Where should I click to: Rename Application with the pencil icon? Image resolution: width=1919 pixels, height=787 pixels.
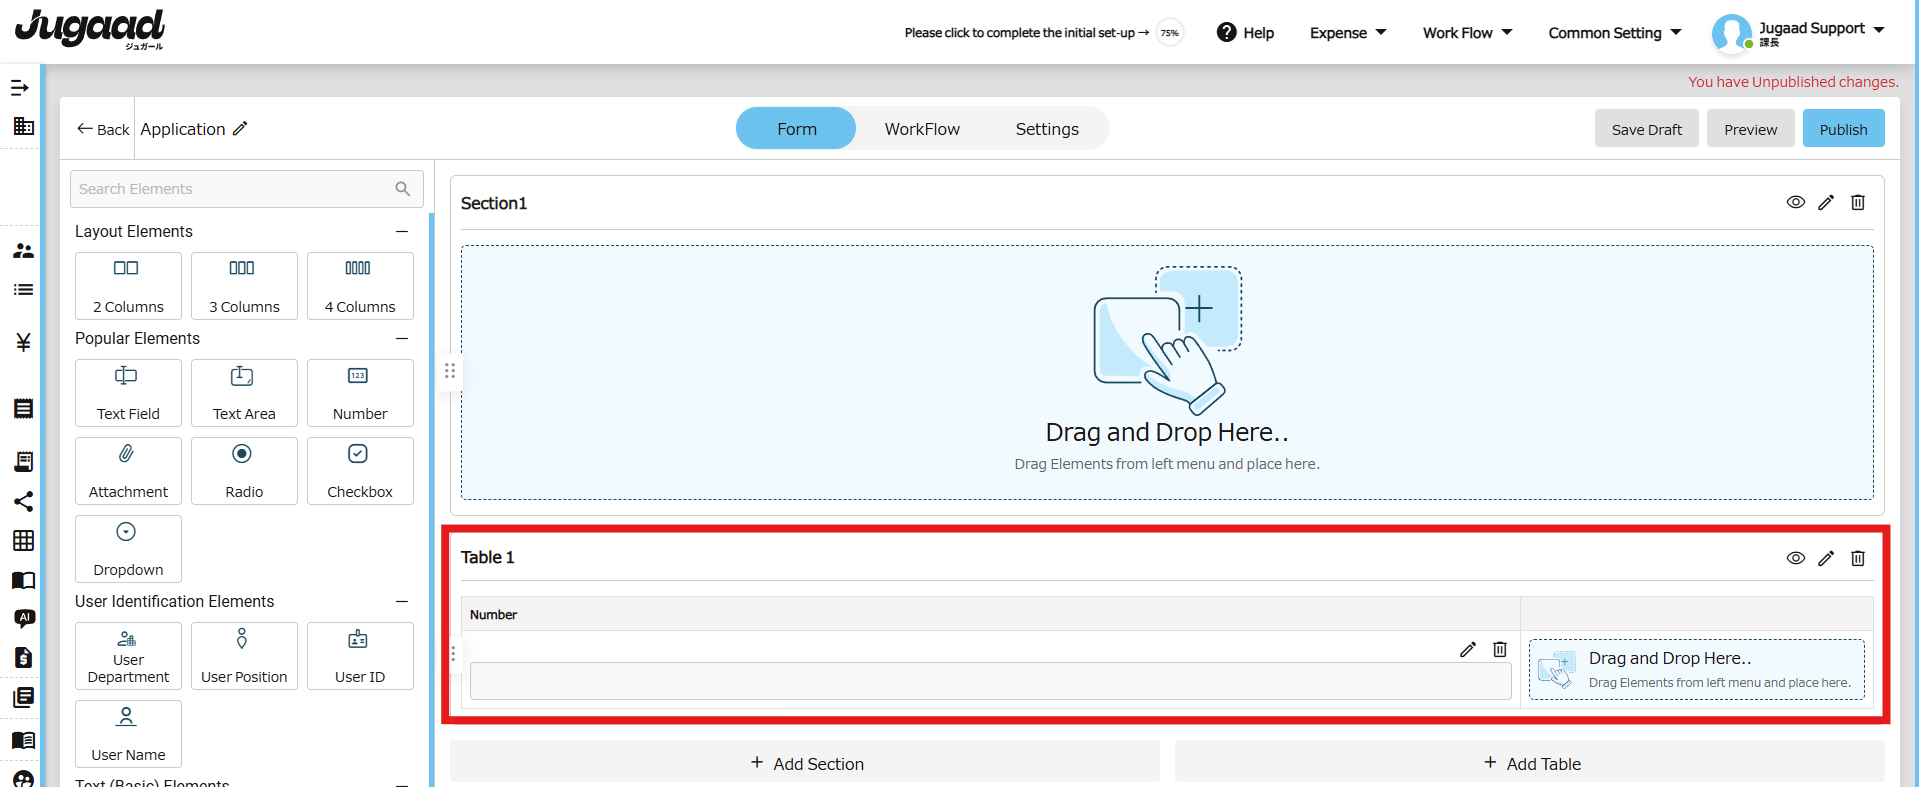coord(240,129)
